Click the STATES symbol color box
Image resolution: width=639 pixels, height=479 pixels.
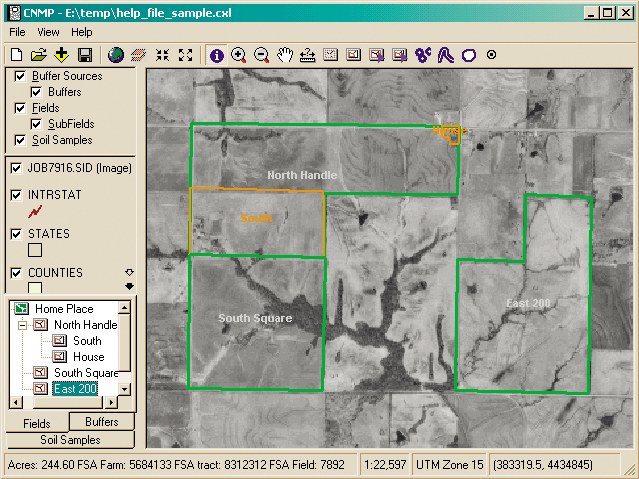35,250
